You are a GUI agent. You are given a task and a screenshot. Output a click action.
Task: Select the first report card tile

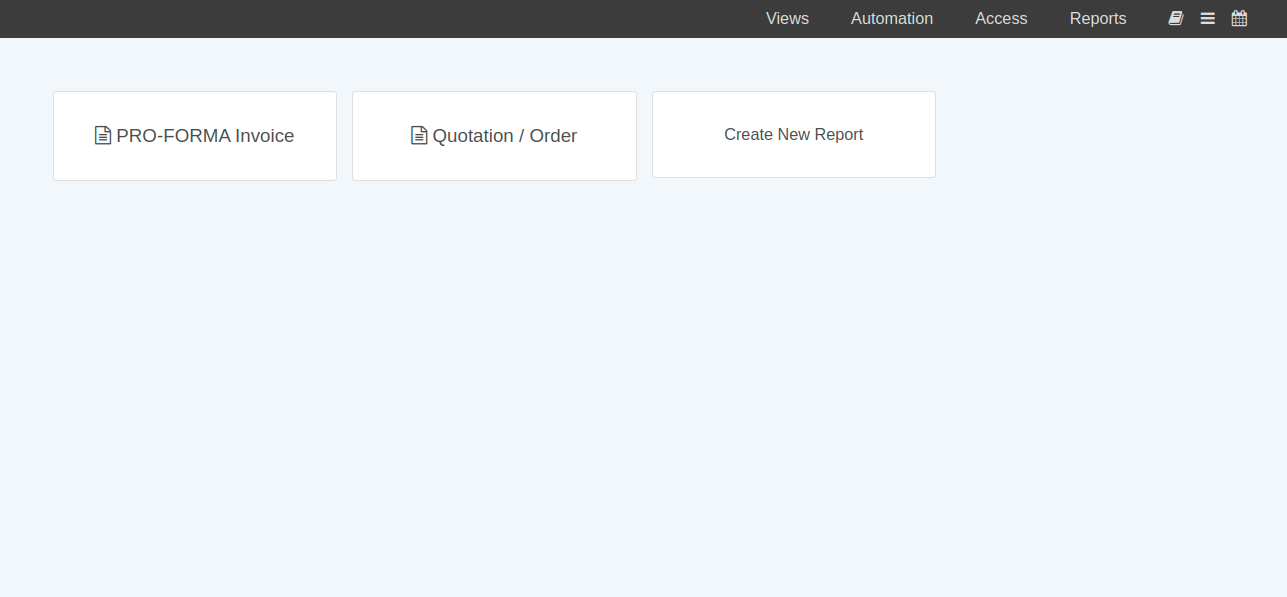pos(195,160)
